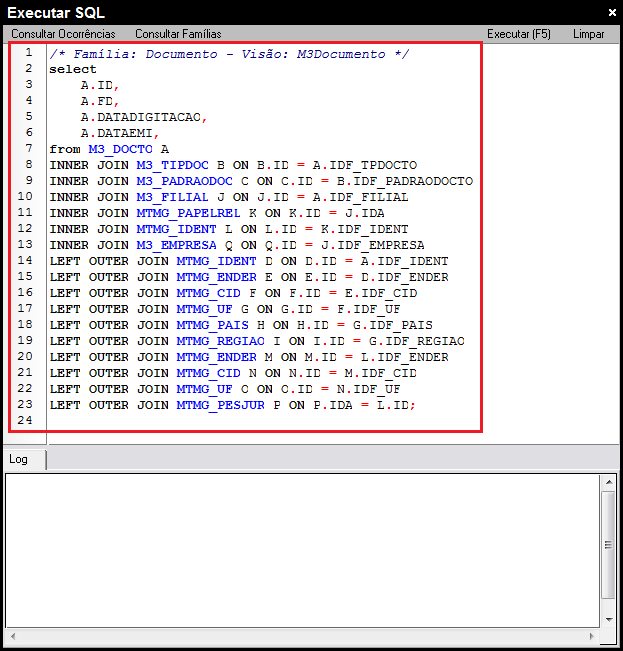Click the comment line 'Família: Documento - Visão: M3Documento'

coord(230,54)
